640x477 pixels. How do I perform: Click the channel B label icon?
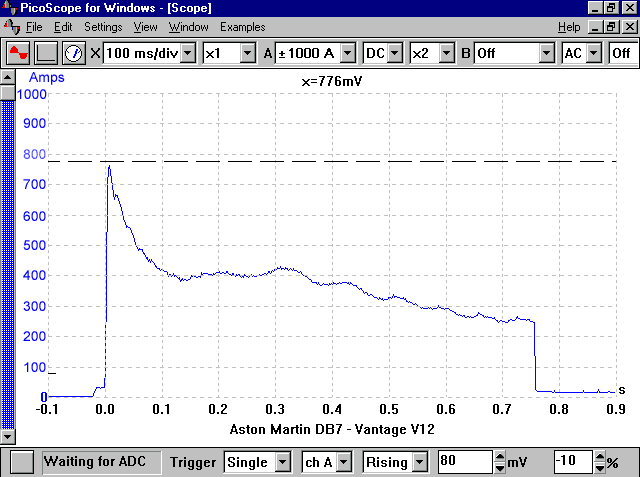464,52
